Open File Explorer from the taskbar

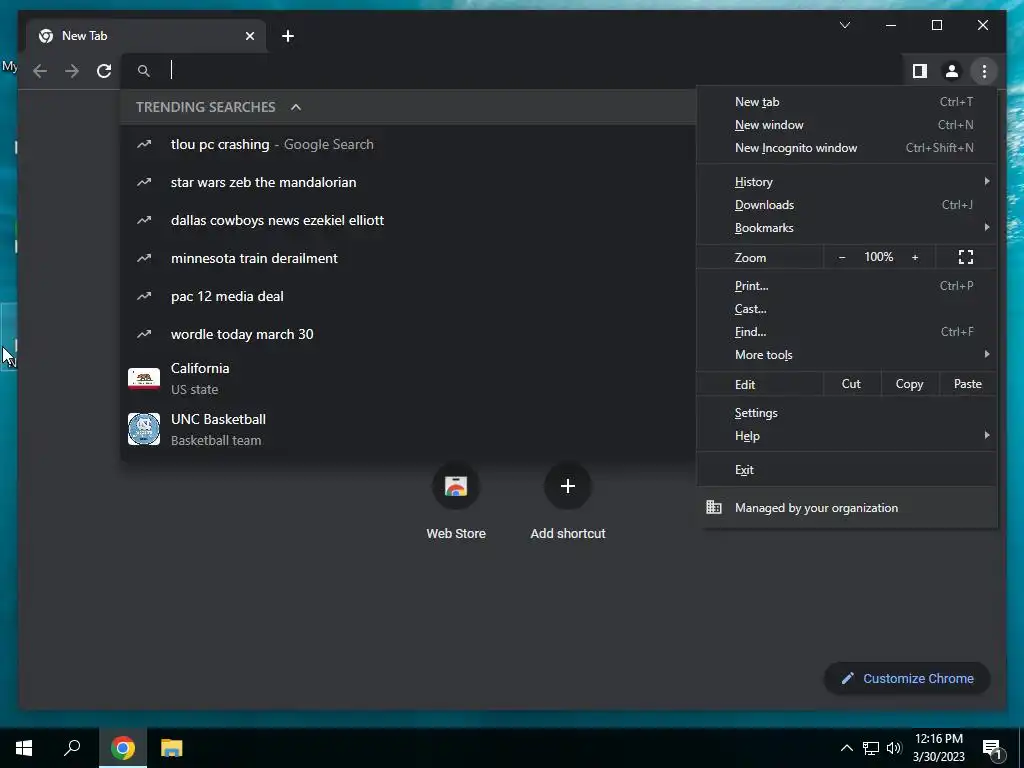tap(172, 748)
